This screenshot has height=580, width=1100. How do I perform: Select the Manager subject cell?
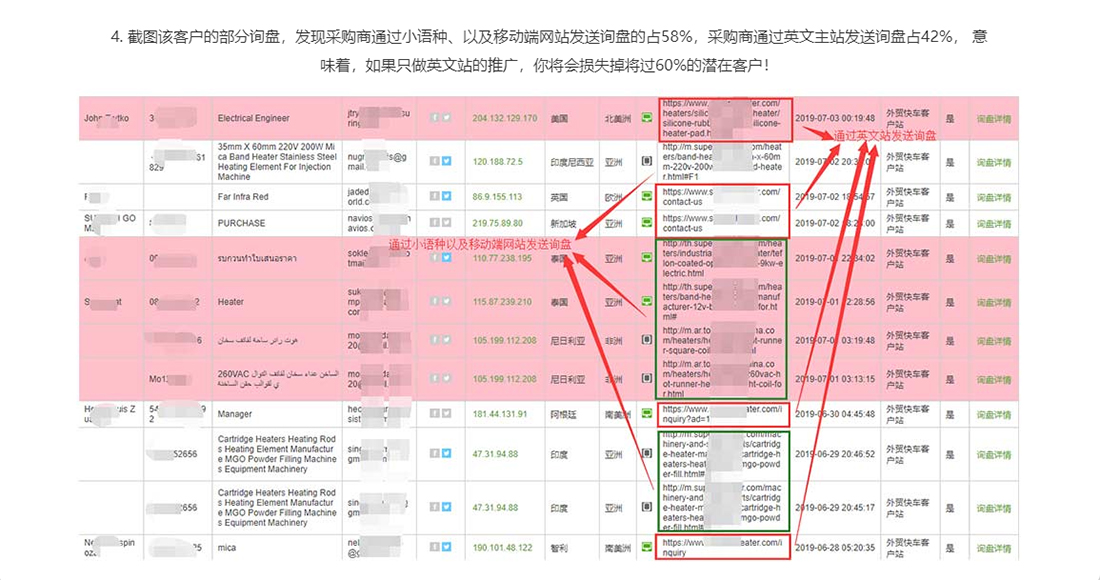235,412
